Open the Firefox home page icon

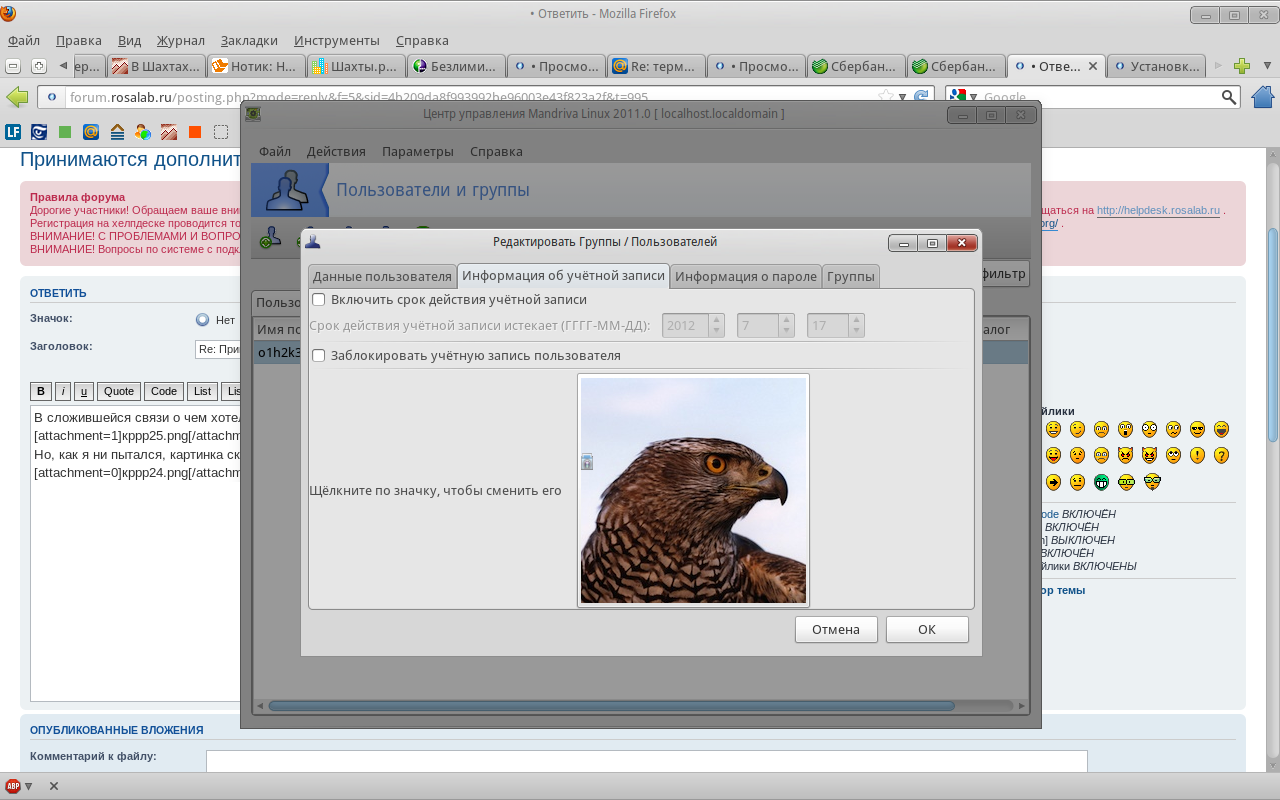1262,97
